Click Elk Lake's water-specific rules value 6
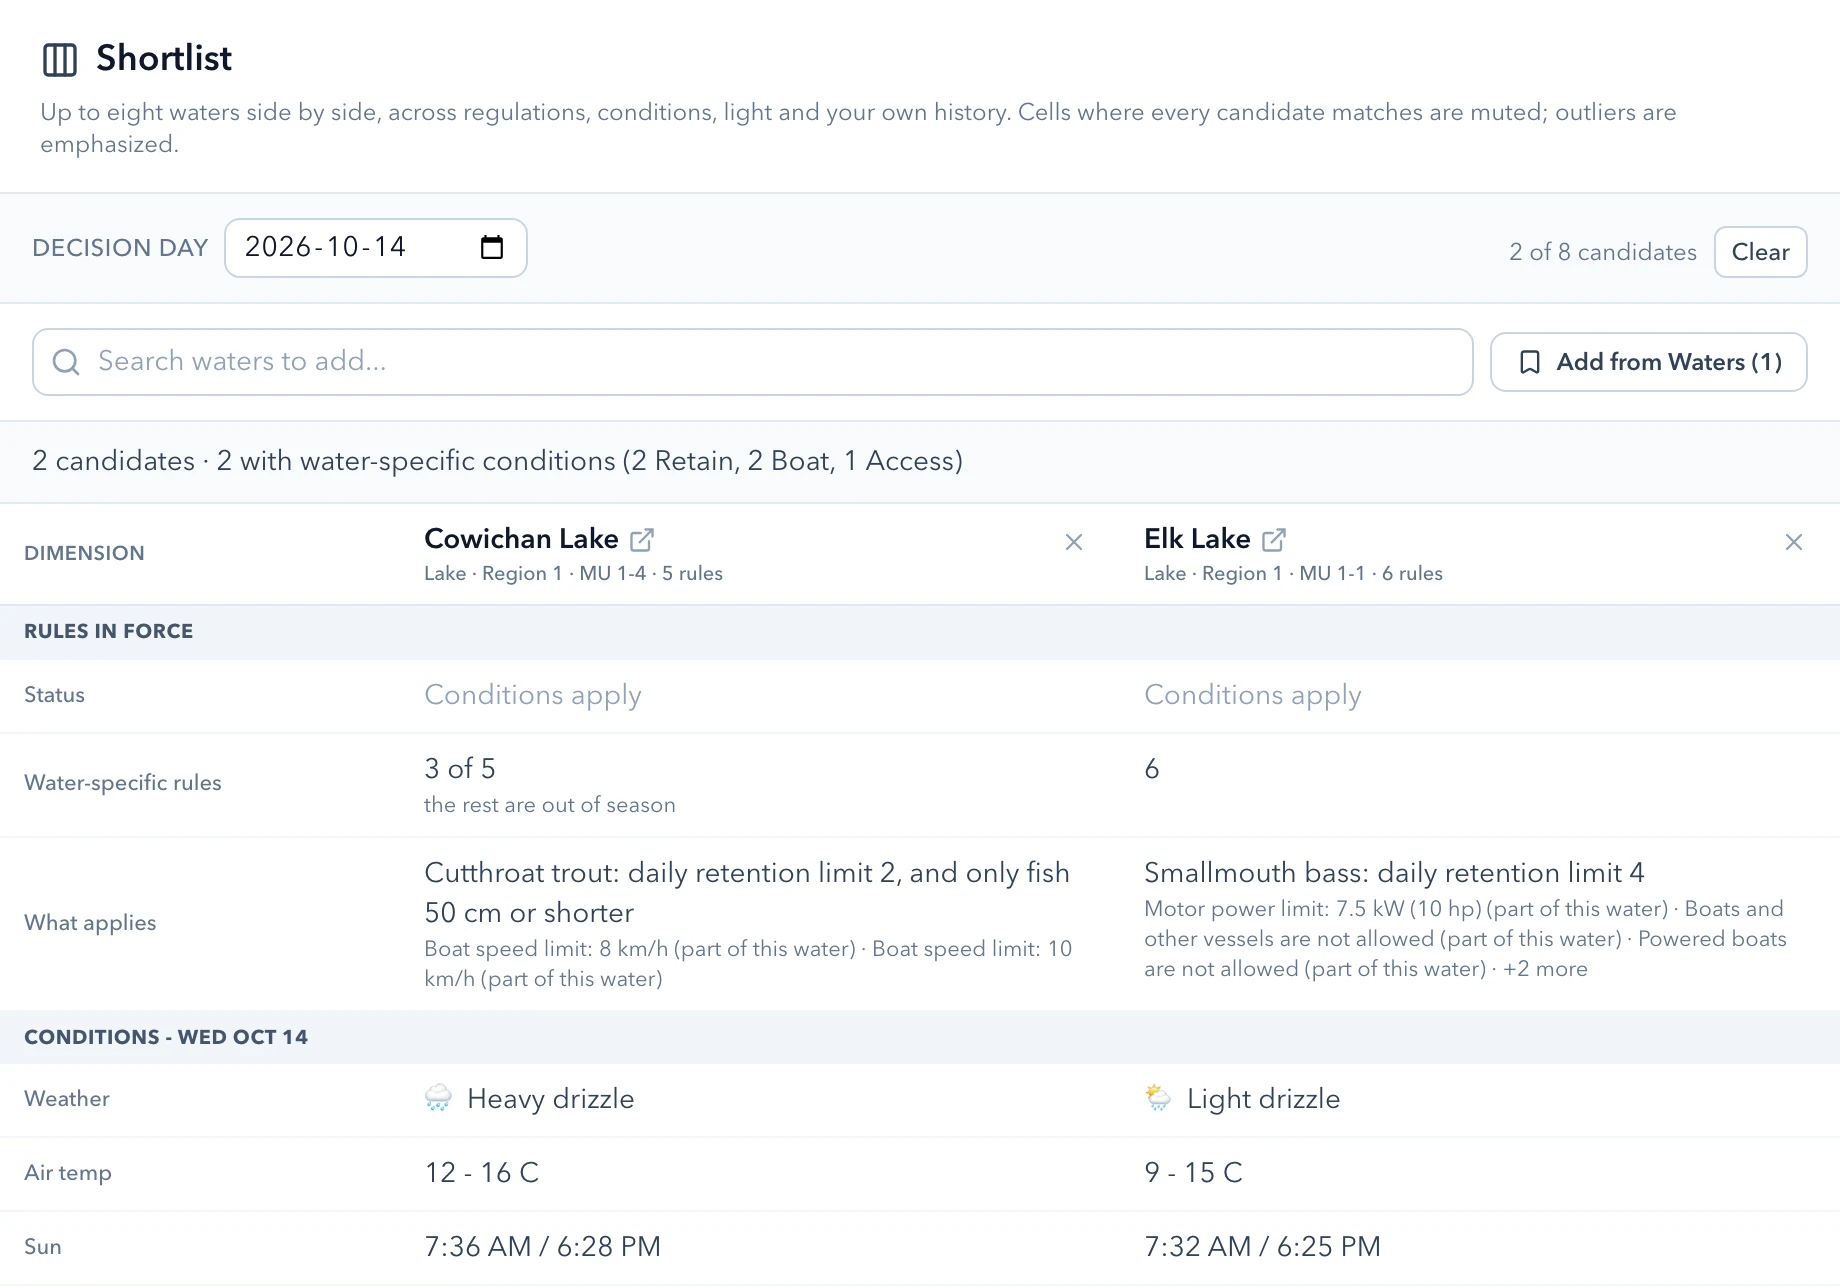 [1152, 769]
